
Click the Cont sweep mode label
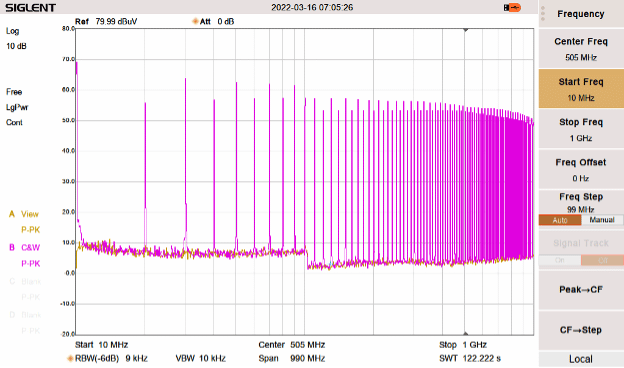tap(14, 122)
